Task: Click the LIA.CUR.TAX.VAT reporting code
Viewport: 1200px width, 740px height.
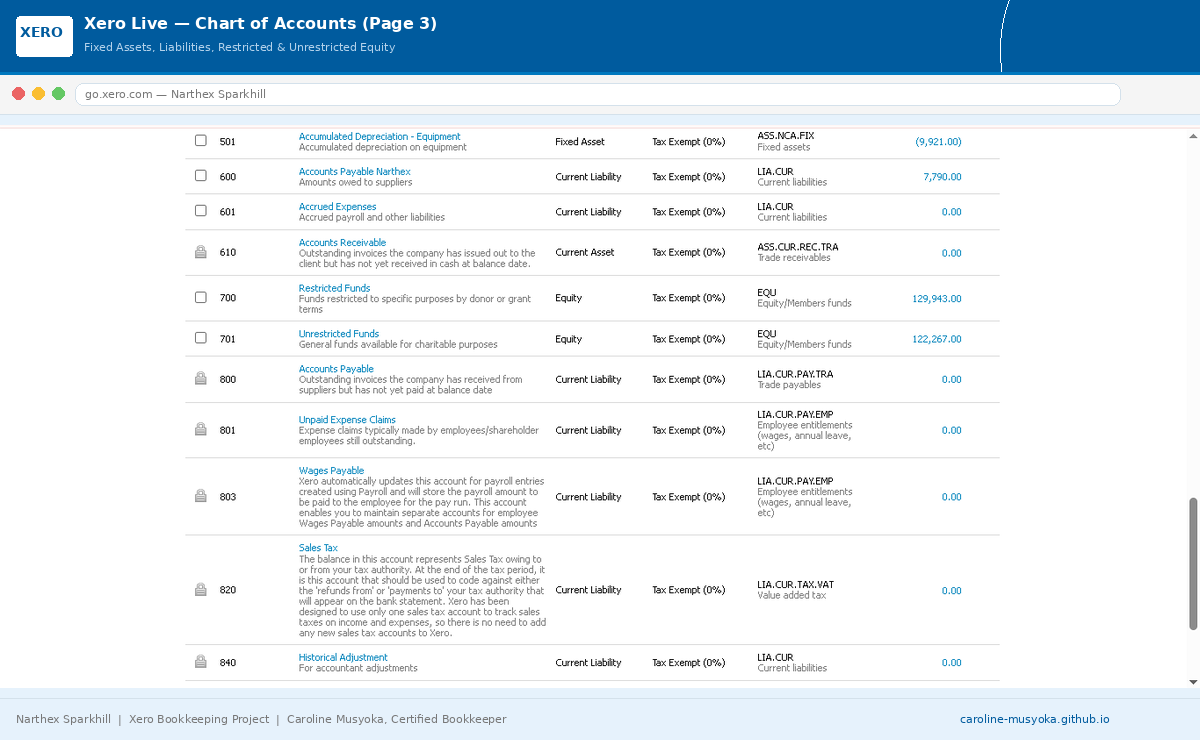Action: point(795,584)
